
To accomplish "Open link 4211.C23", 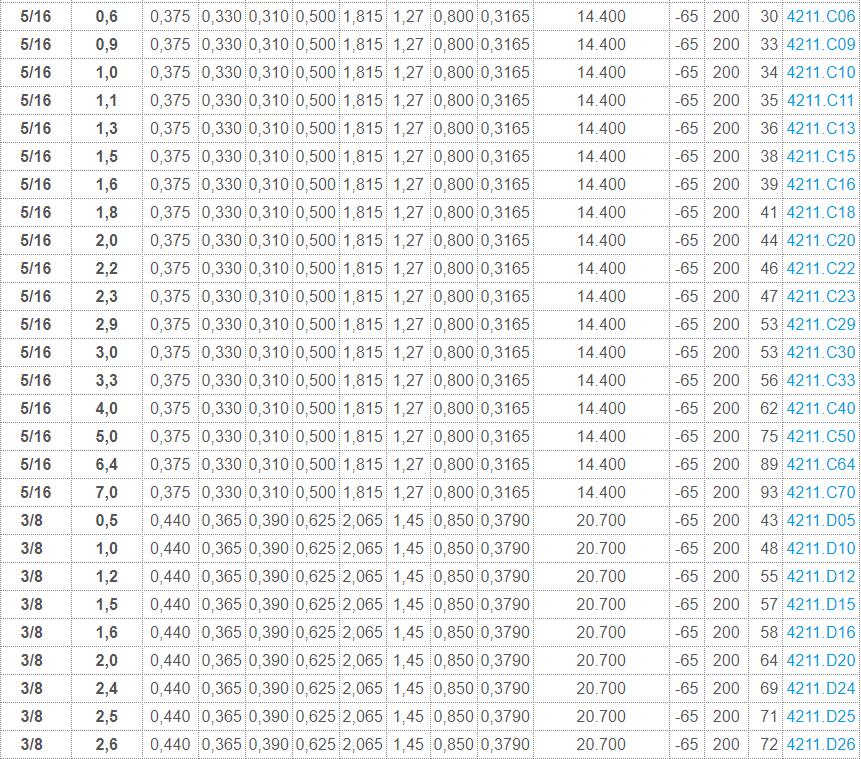I will 820,297.
